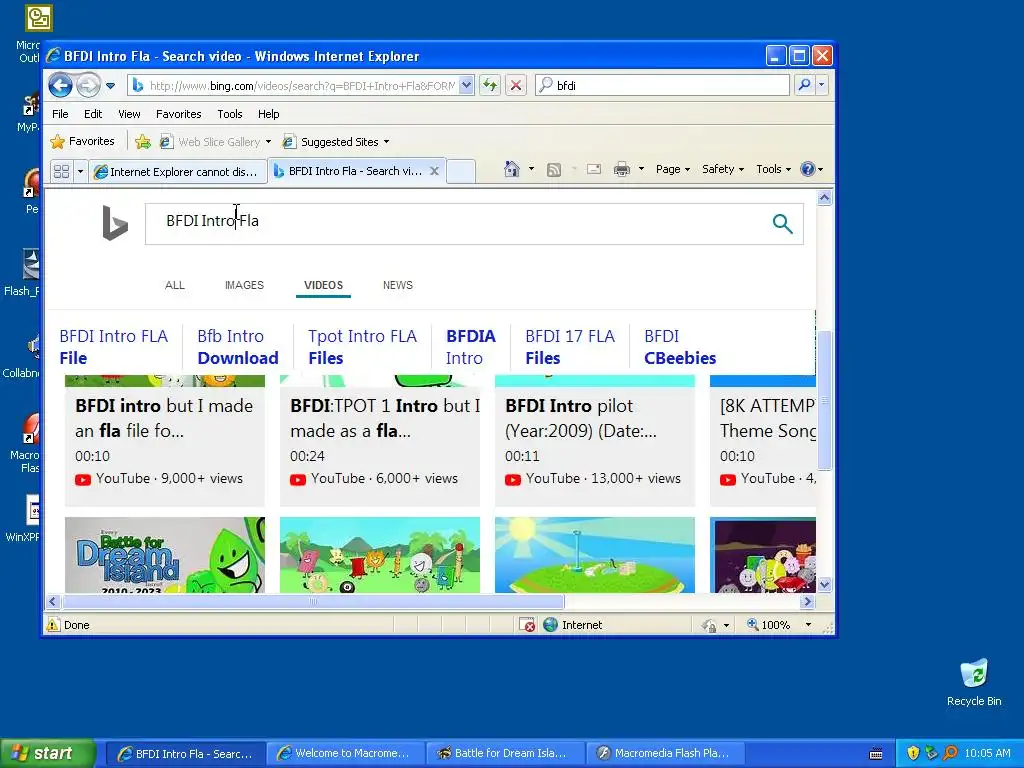
Task: Click Tpot Intro FLA Files suggestion
Action: (362, 347)
